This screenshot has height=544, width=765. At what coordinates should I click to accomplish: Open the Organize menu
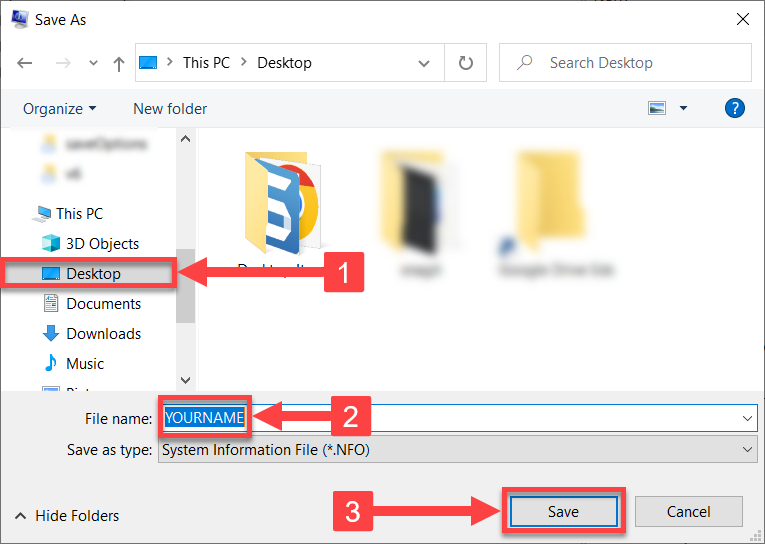coord(60,108)
